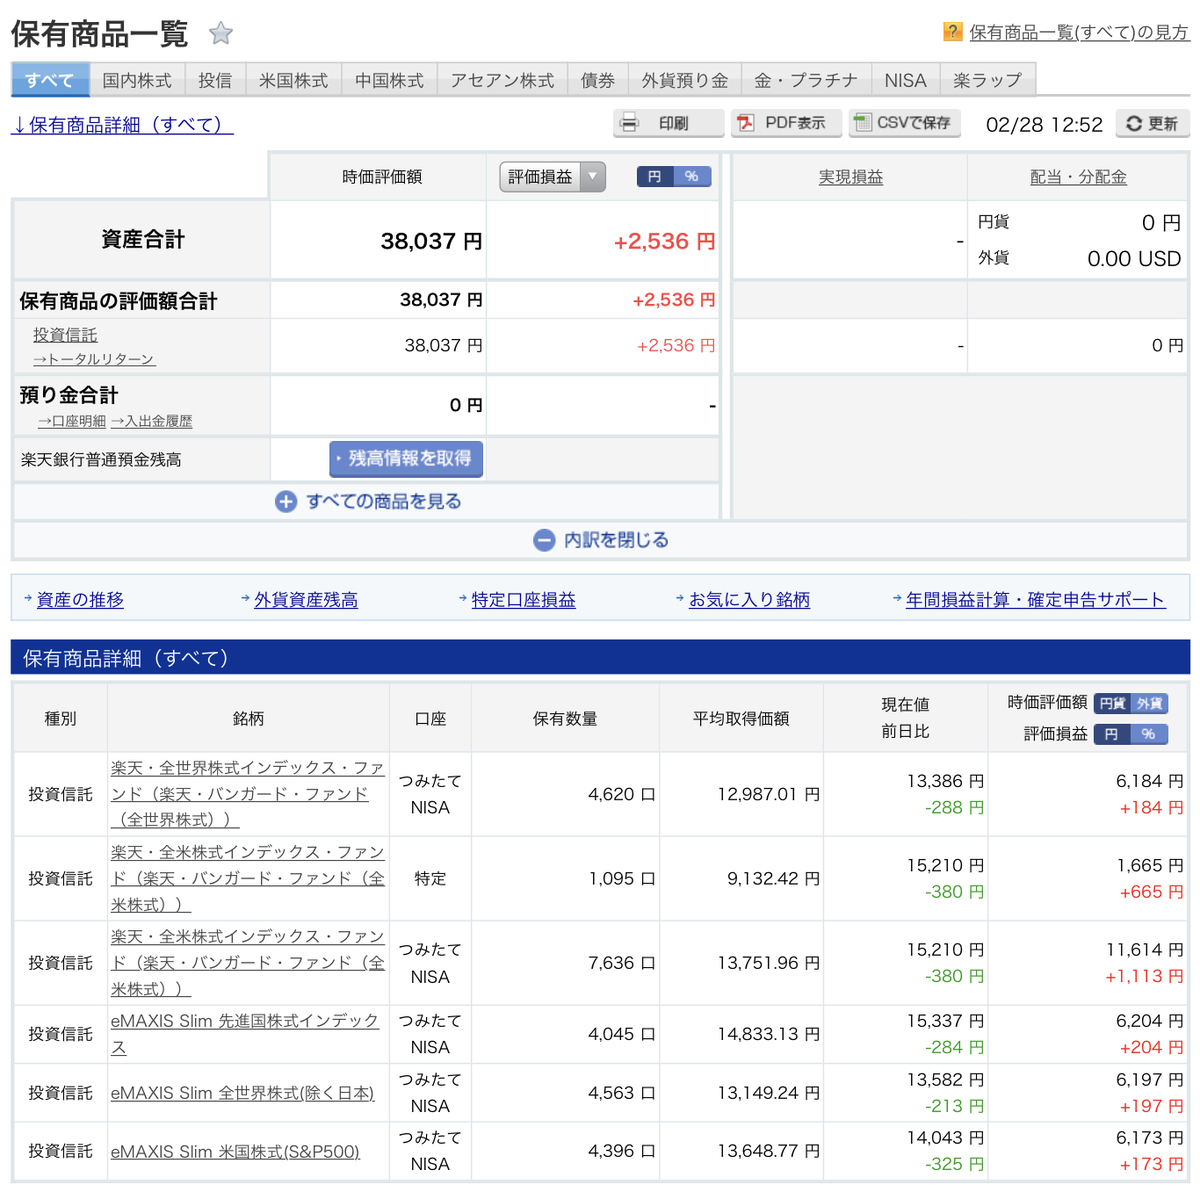Viewport: 1200px width, 1192px height.
Task: Click the CSV icon on CSVで保存 button
Action: pos(862,123)
